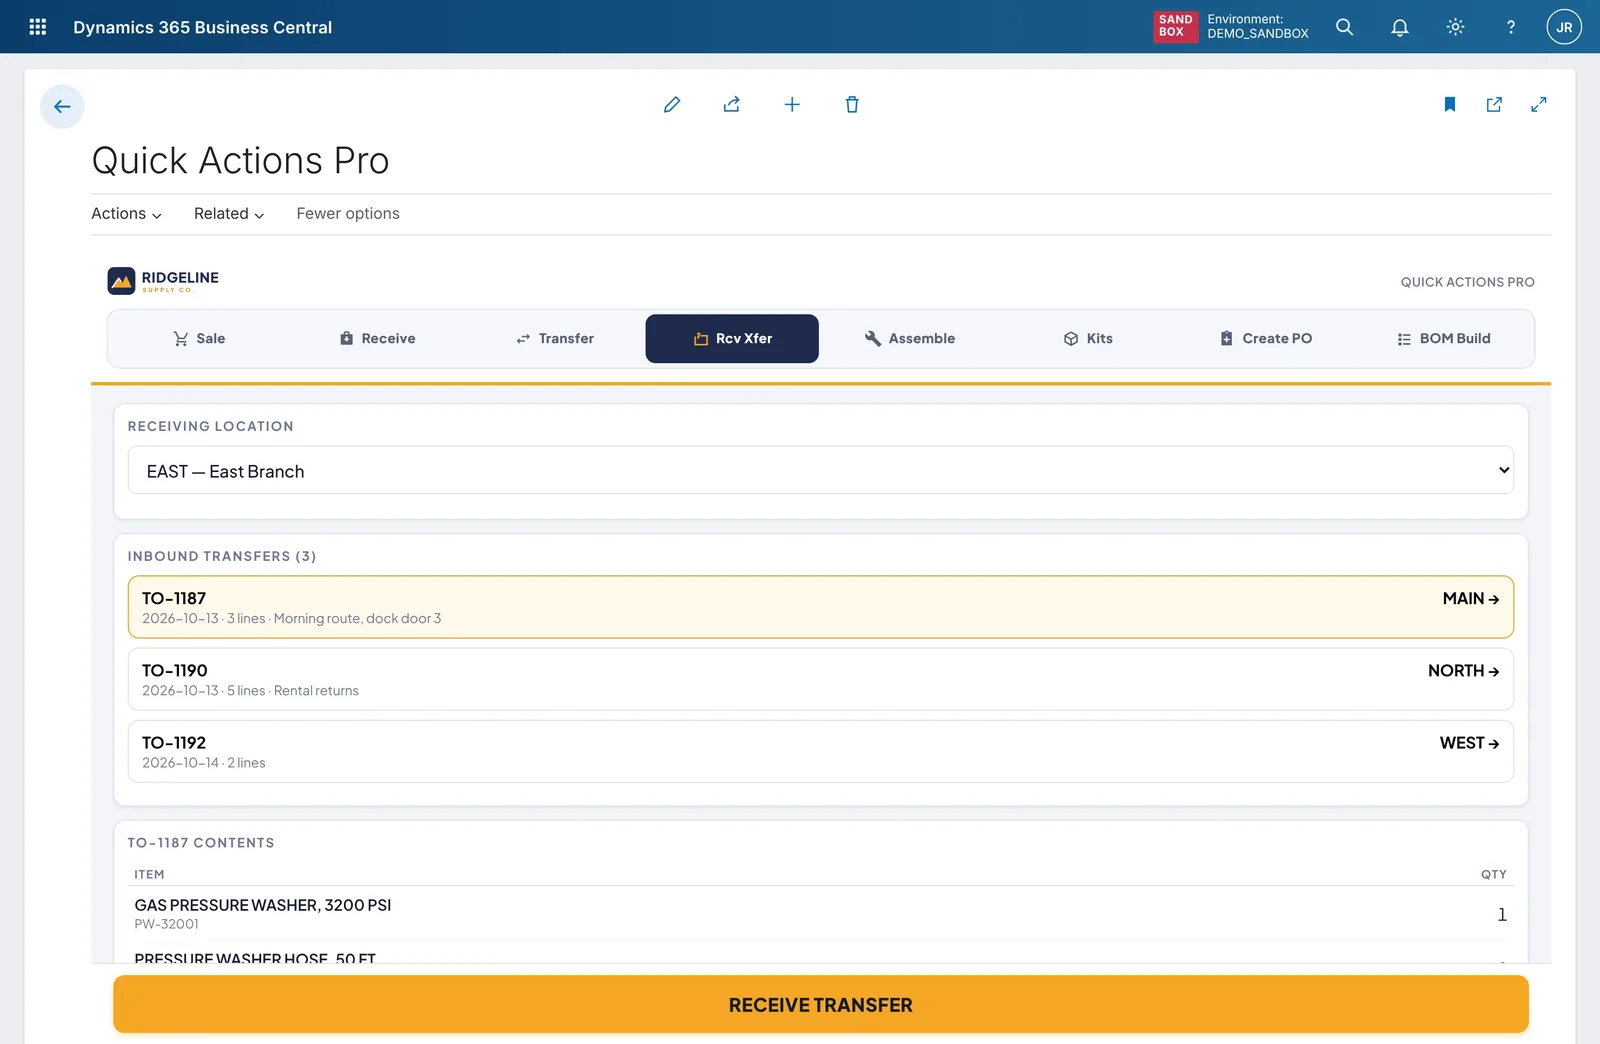Switch to the Assemble tab
Viewport: 1600px width, 1044px height.
[909, 339]
